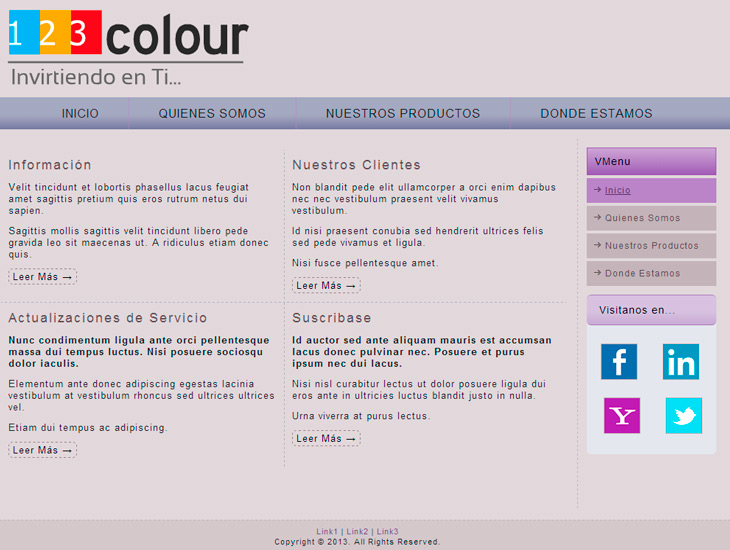Click the Facebook icon
Image resolution: width=730 pixels, height=550 pixels.
pos(618,361)
